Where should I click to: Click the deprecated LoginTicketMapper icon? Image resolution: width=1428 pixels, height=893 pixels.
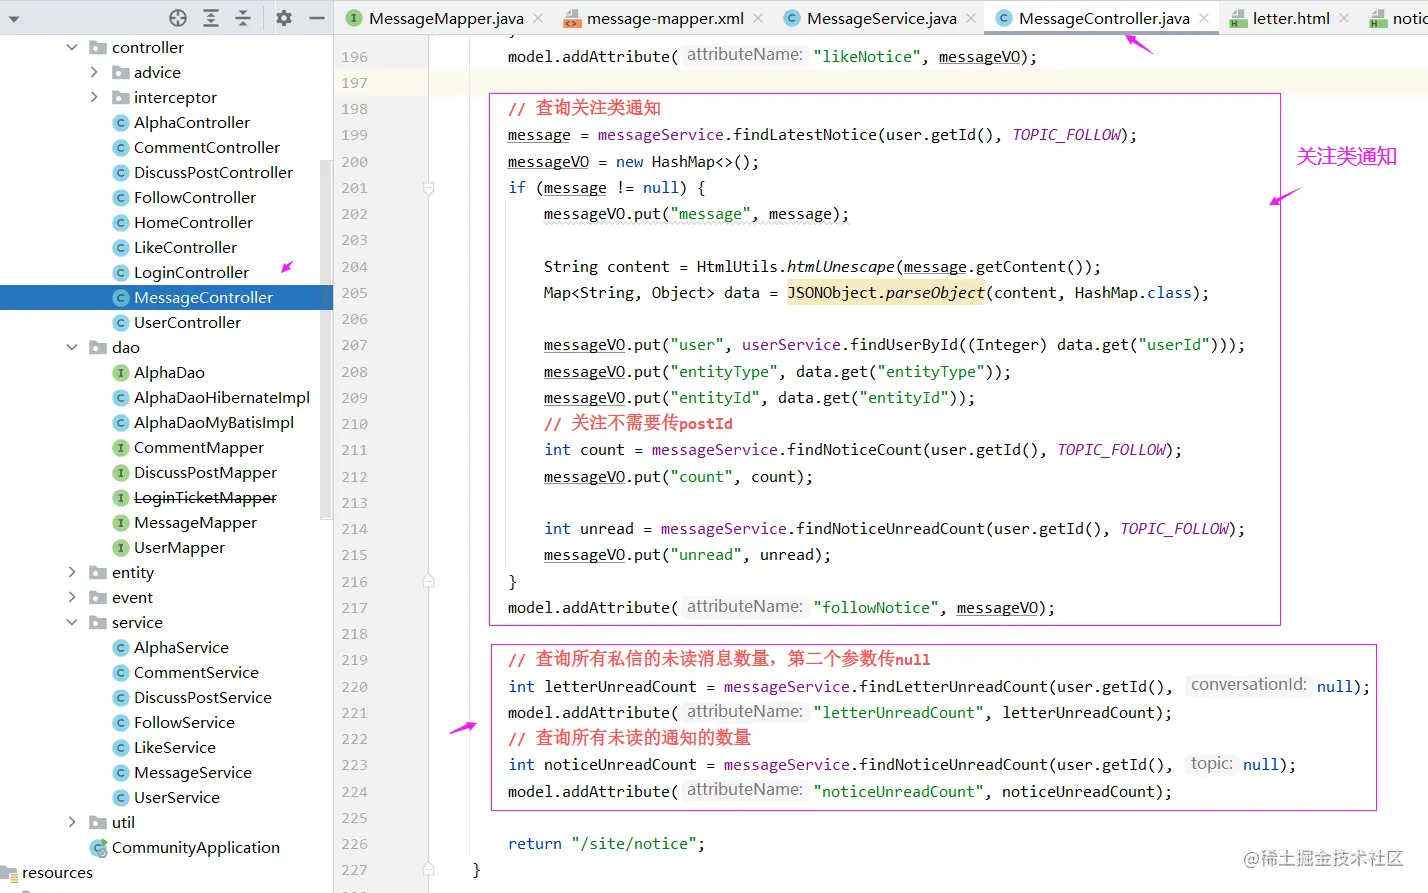(121, 497)
